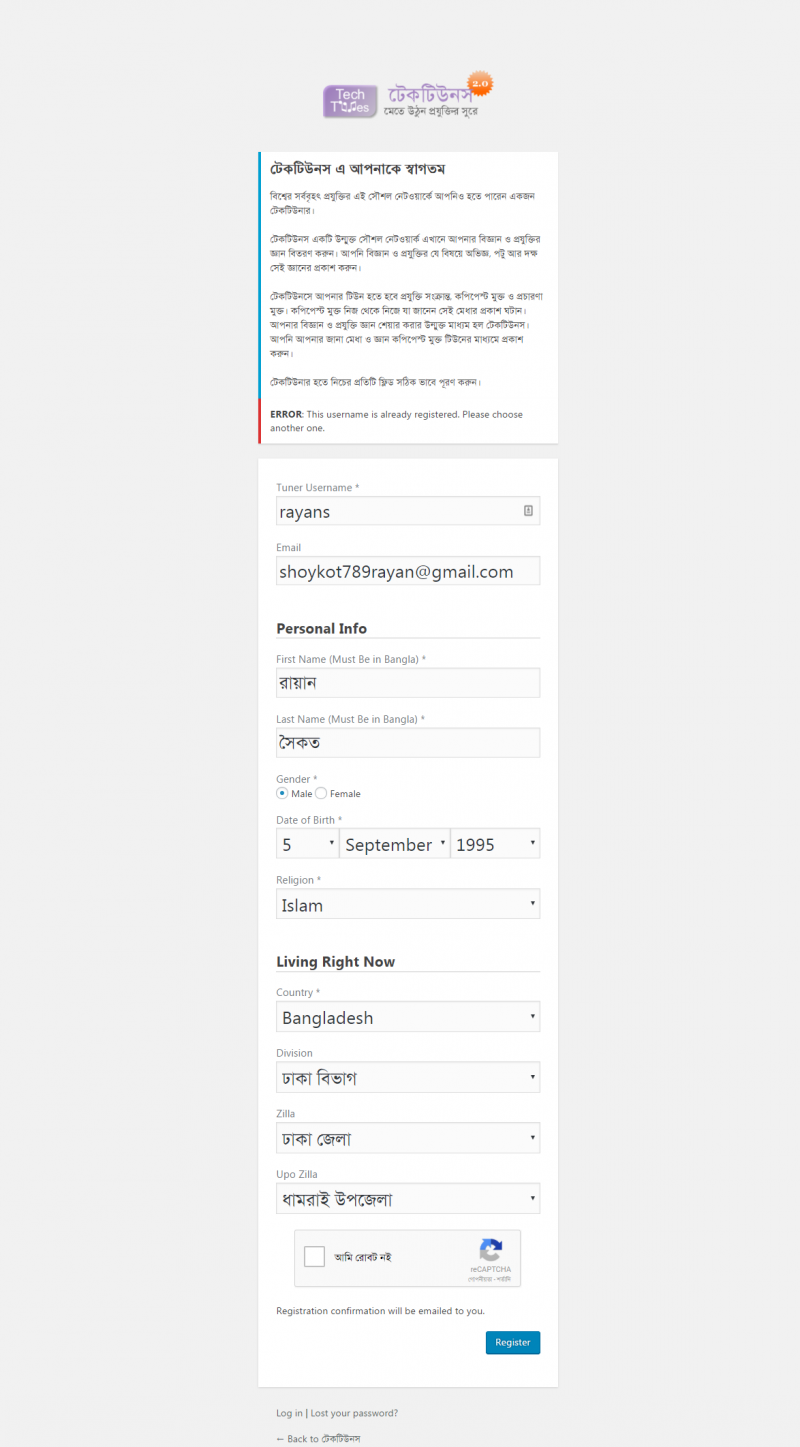Click the TechTunes logo at top
This screenshot has height=1447, width=800.
pyautogui.click(x=407, y=98)
